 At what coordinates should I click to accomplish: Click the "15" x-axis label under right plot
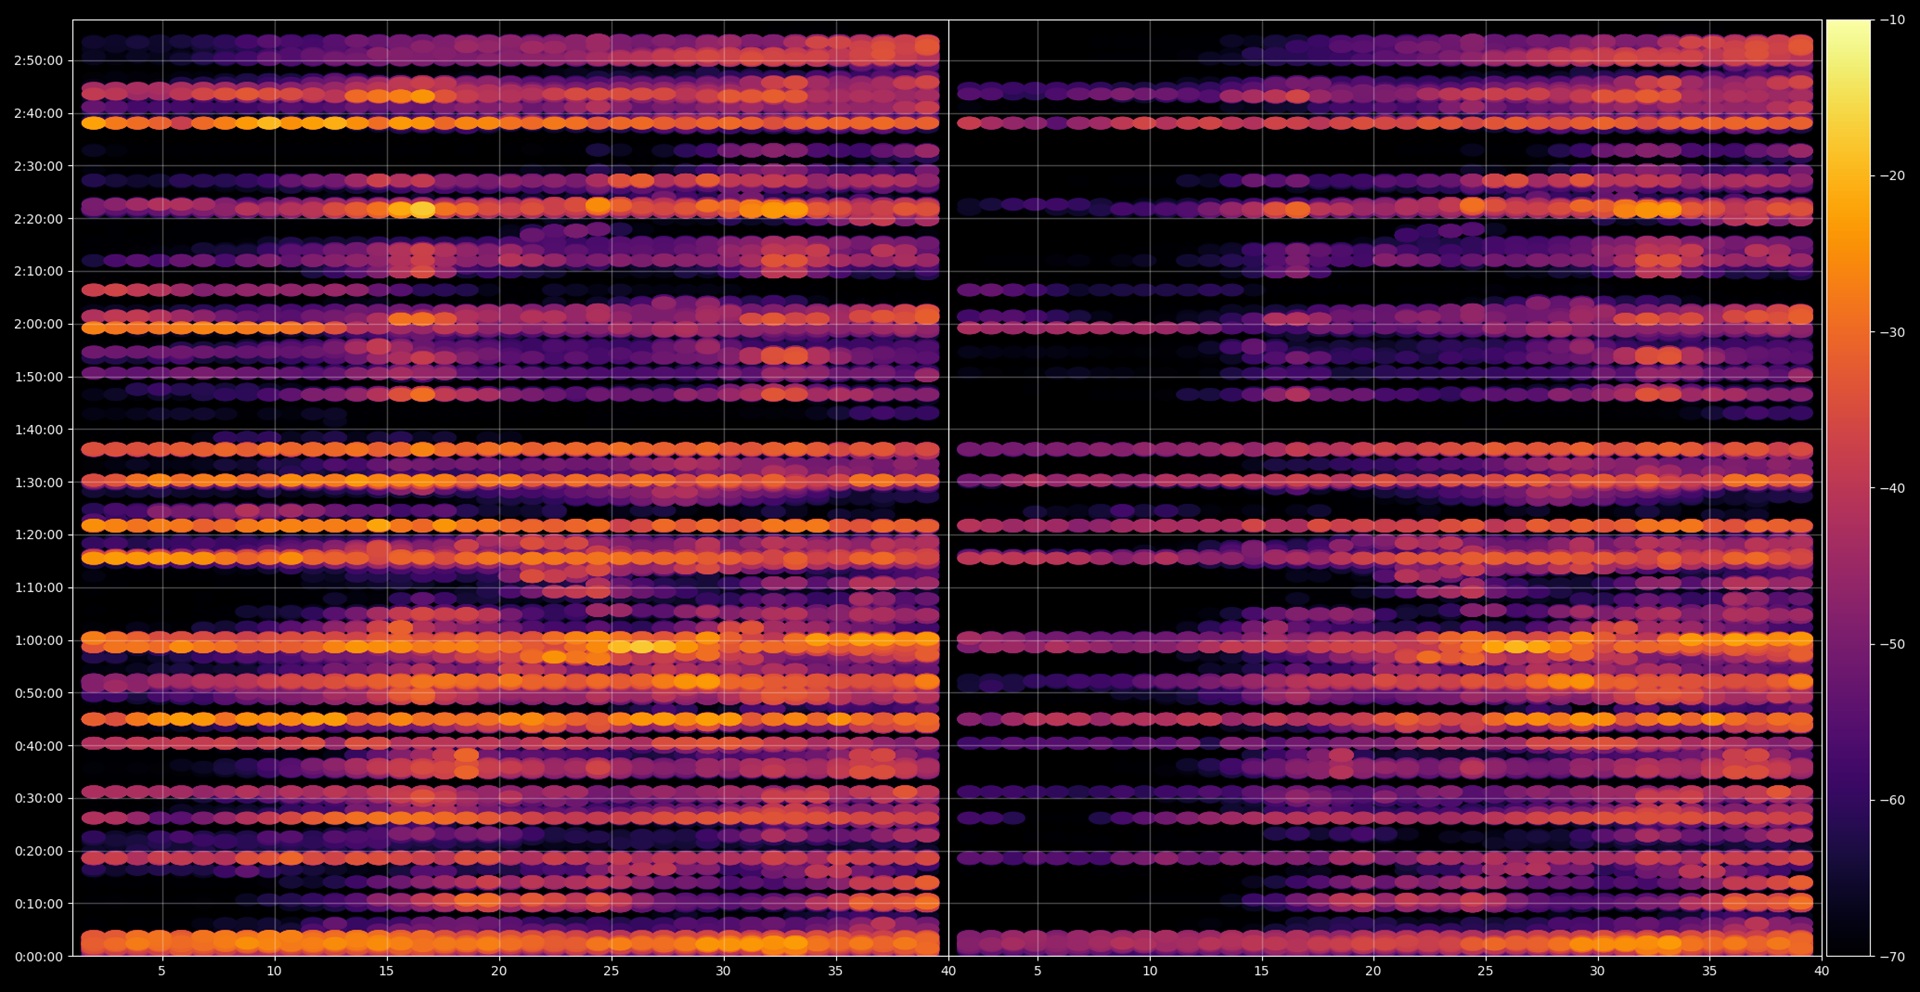coord(1262,971)
